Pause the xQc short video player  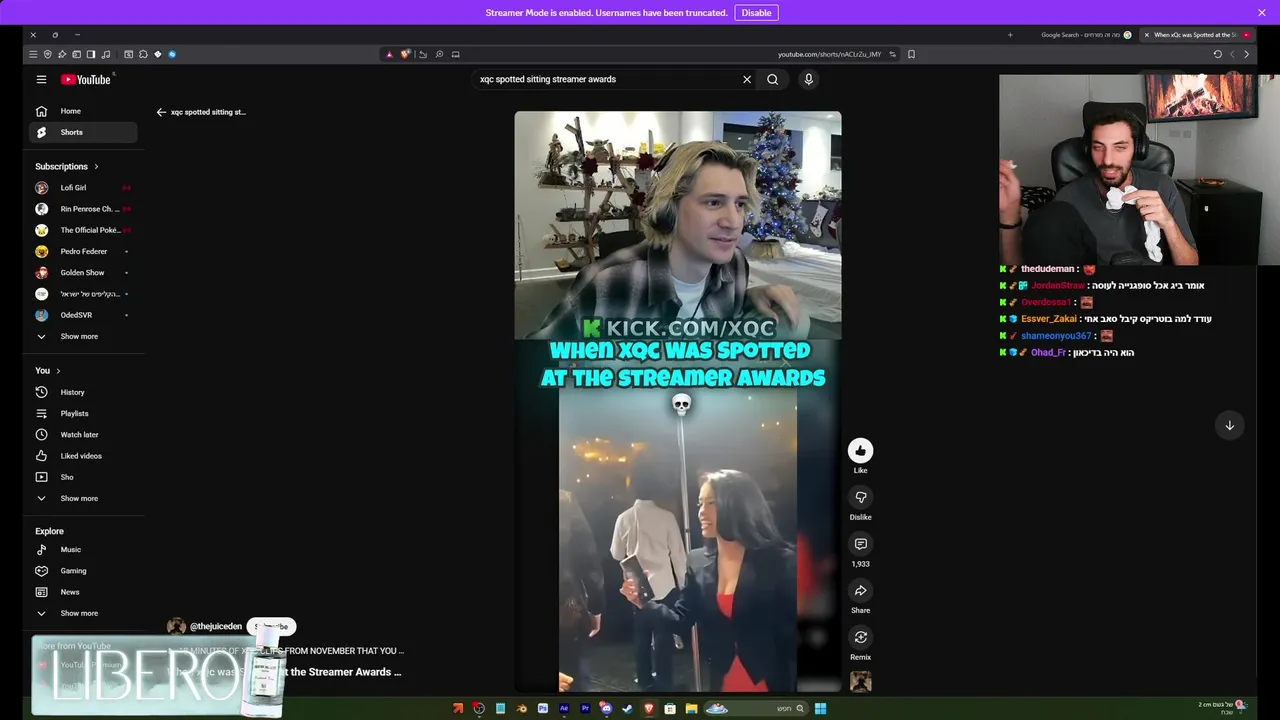coord(678,400)
